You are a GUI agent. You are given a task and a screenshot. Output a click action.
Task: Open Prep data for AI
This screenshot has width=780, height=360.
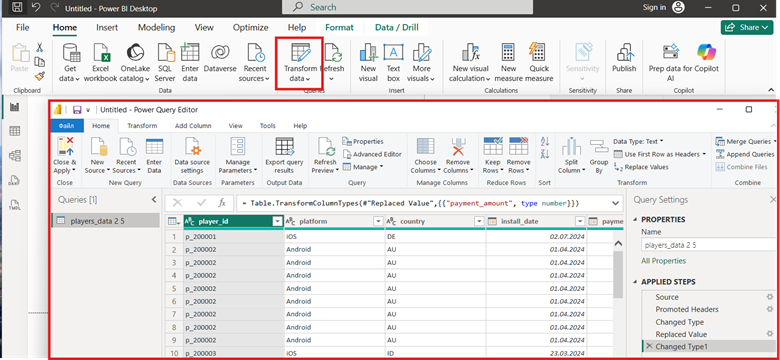(671, 63)
